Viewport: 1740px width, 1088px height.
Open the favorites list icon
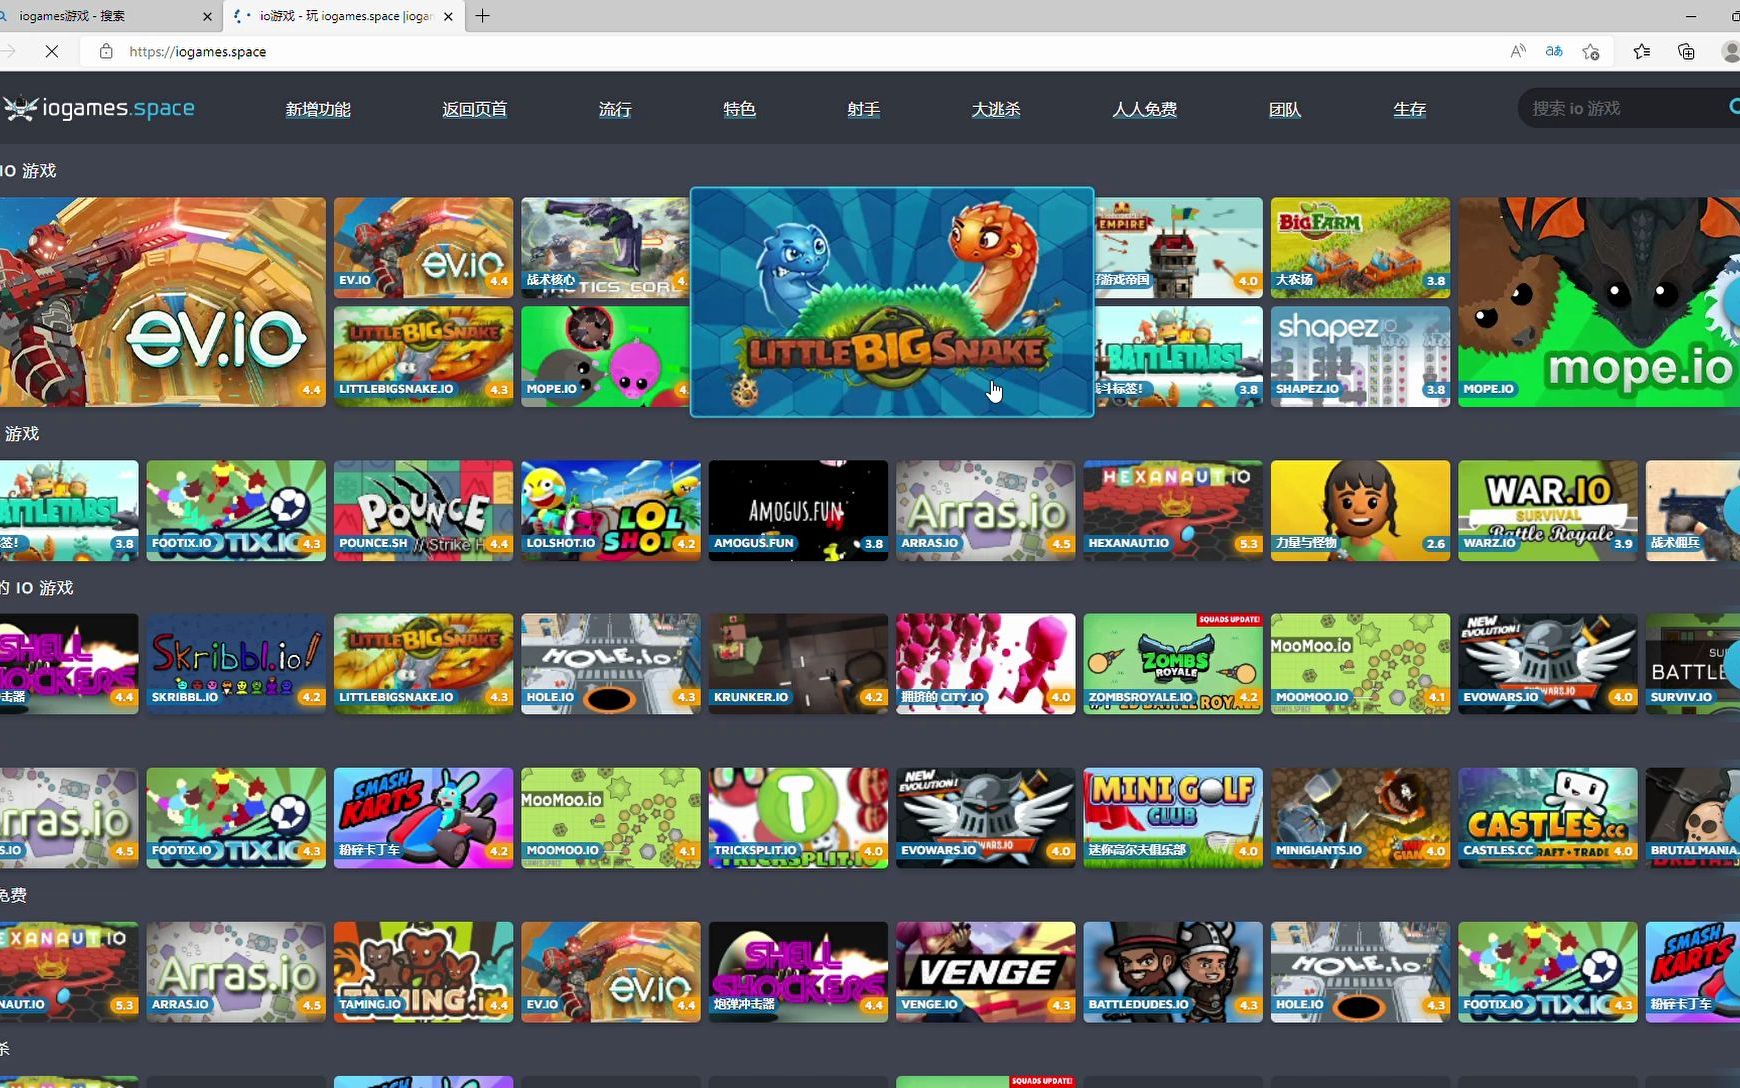pos(1641,51)
